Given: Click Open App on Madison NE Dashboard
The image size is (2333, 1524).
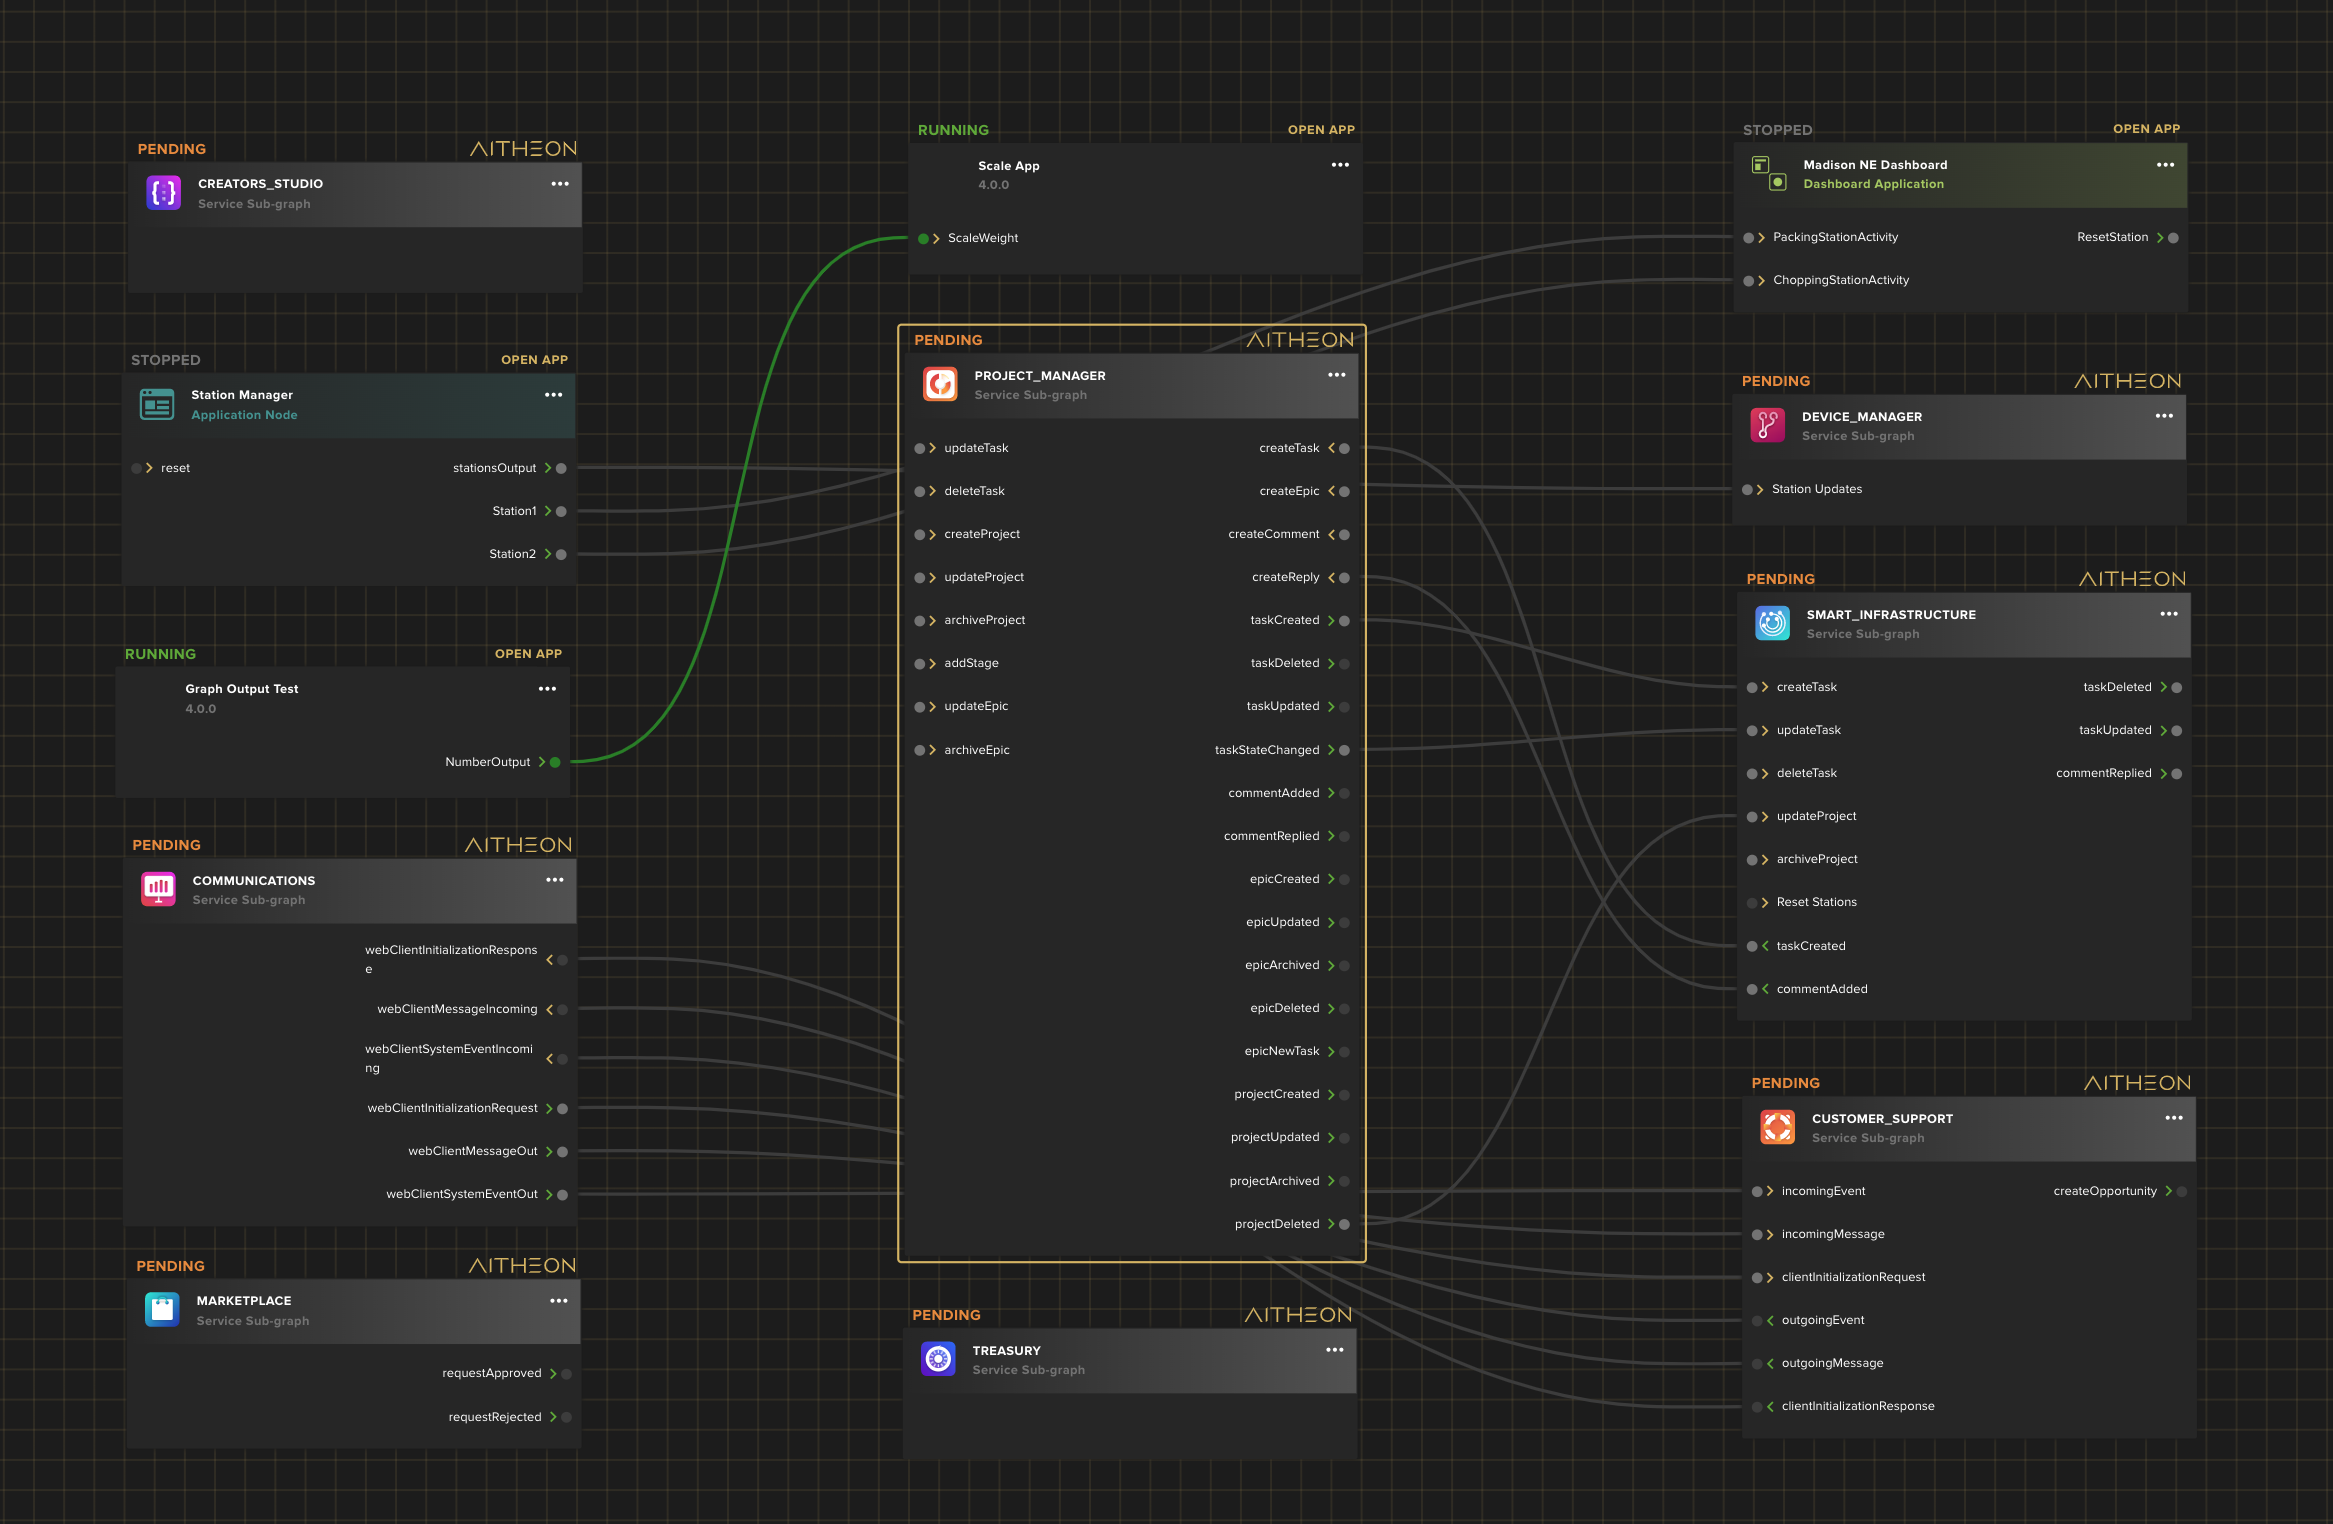Looking at the screenshot, I should coord(2146,129).
